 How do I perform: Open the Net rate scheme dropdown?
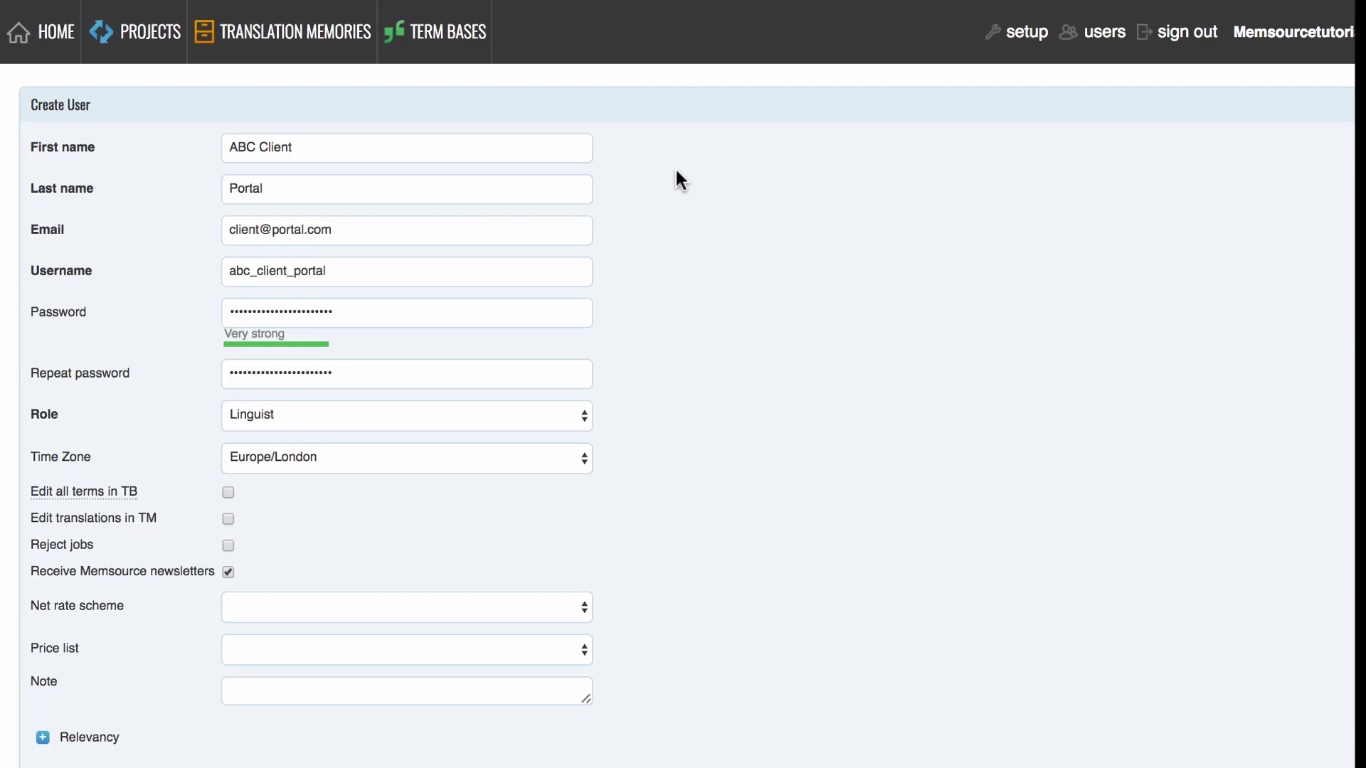406,607
